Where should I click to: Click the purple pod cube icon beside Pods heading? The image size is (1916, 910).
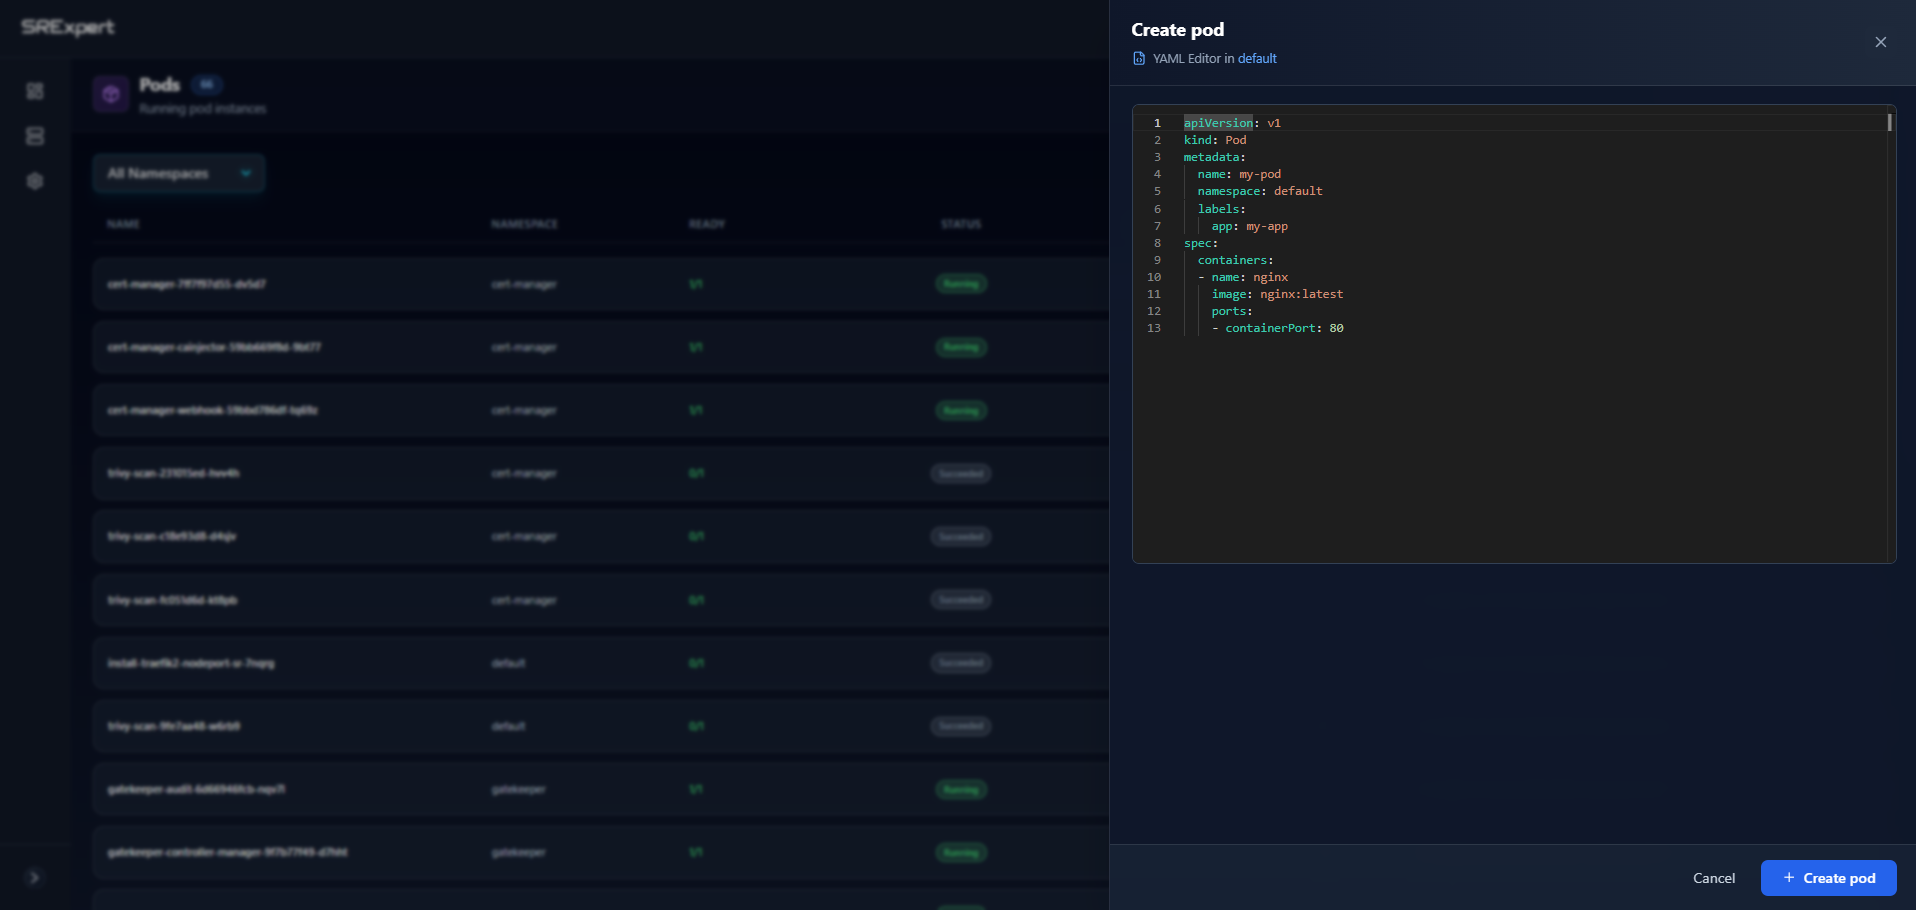pyautogui.click(x=111, y=94)
